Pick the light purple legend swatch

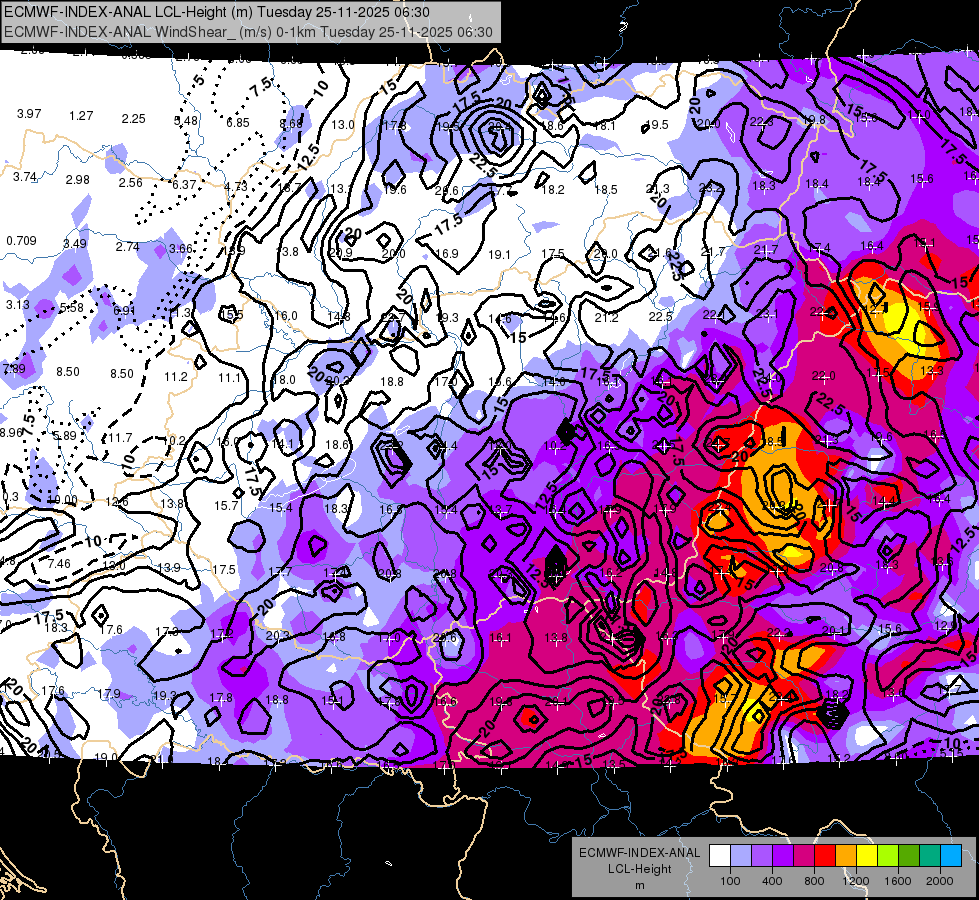click(x=762, y=856)
